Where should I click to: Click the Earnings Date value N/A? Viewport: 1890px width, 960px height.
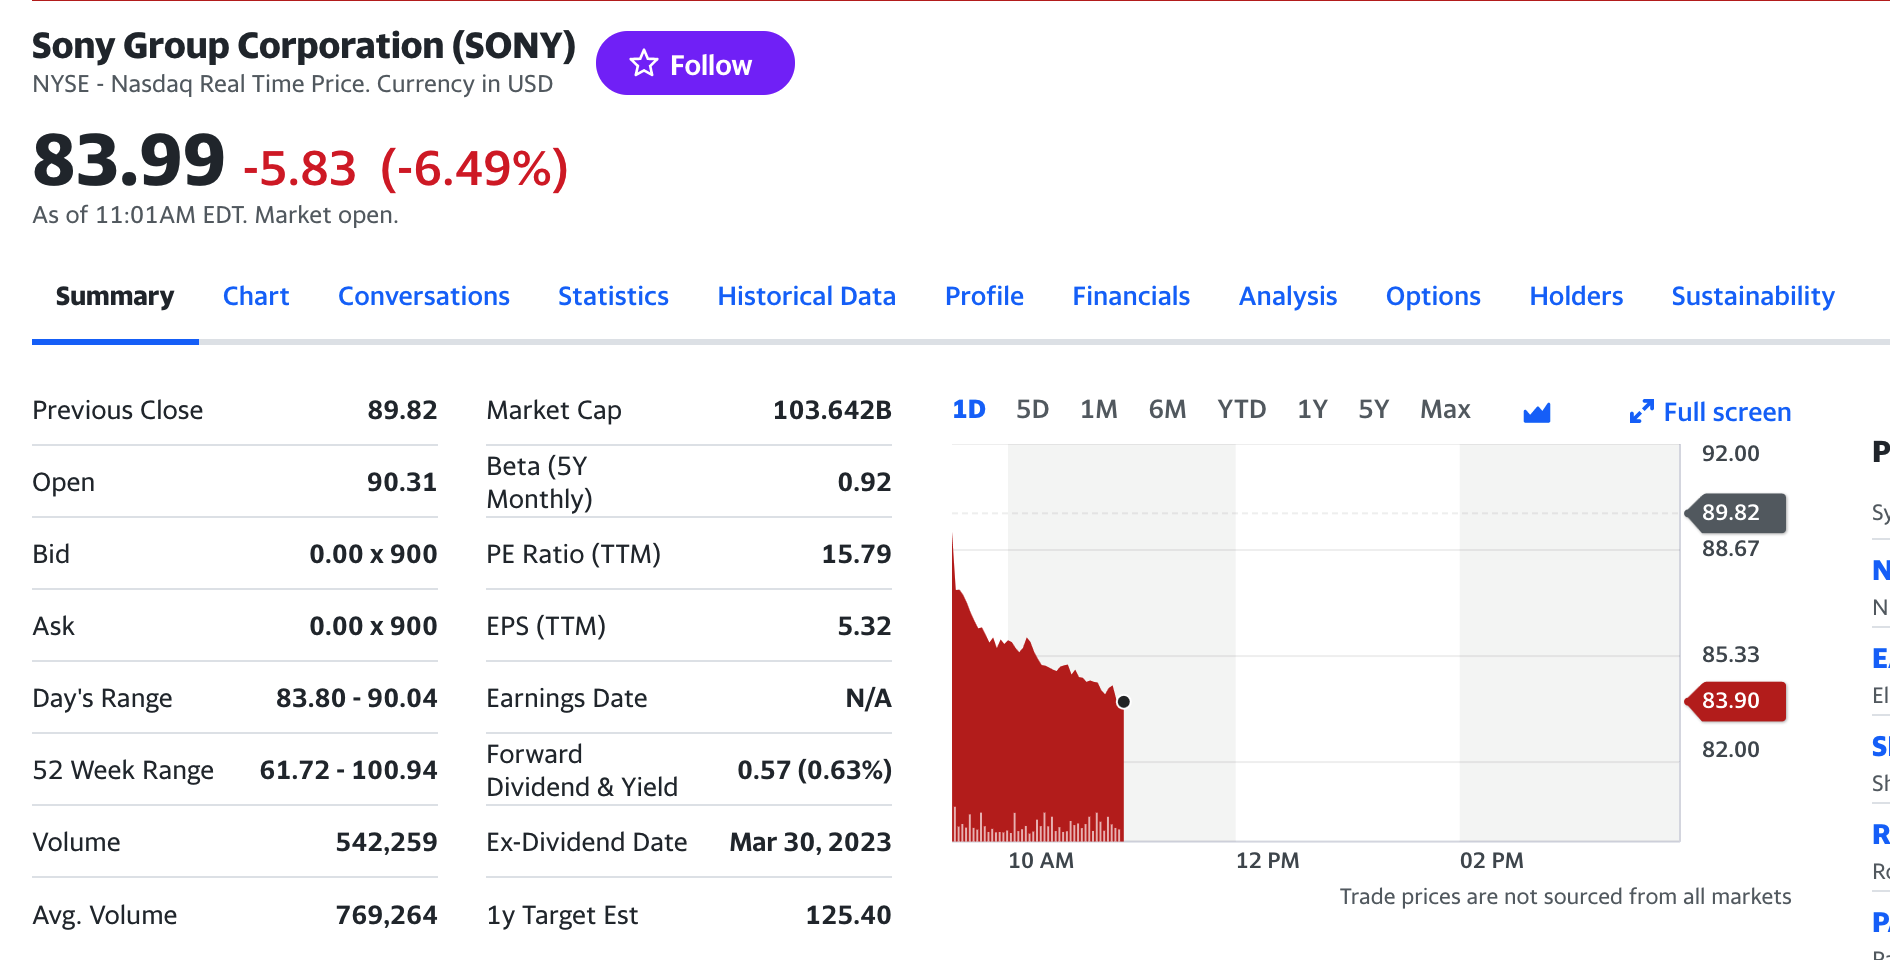pyautogui.click(x=868, y=698)
